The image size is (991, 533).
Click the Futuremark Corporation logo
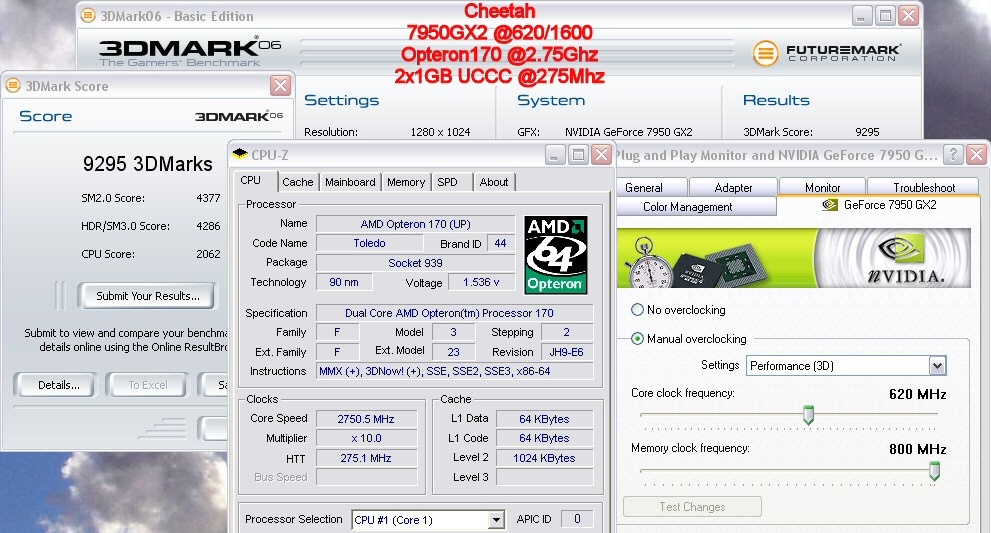(827, 53)
